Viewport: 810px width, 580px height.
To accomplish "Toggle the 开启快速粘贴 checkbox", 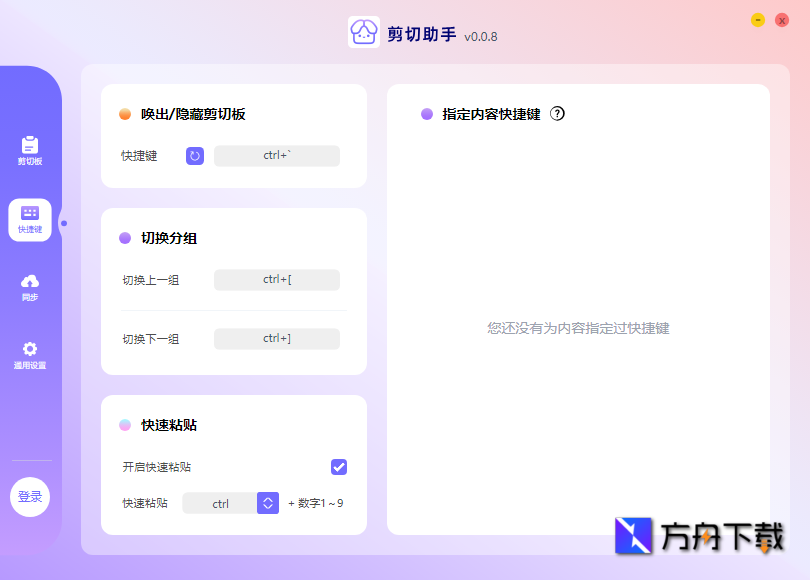I will (339, 467).
